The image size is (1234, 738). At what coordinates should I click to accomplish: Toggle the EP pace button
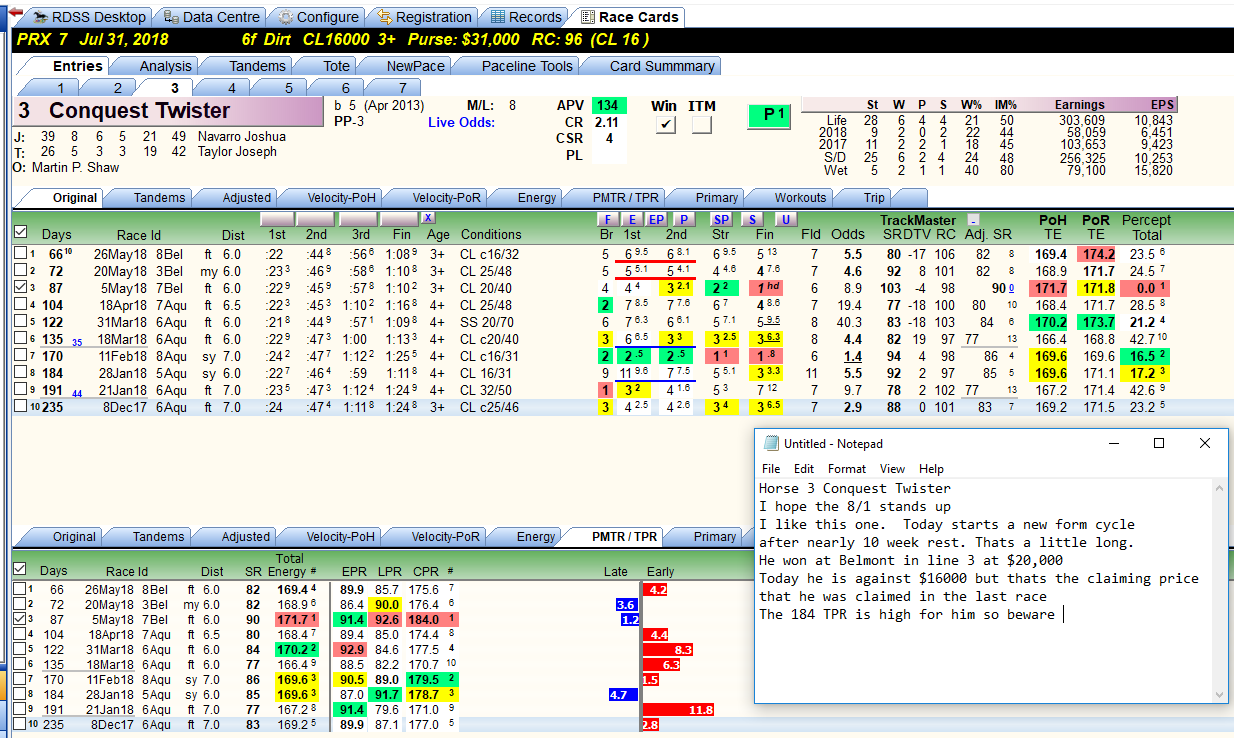coord(657,219)
